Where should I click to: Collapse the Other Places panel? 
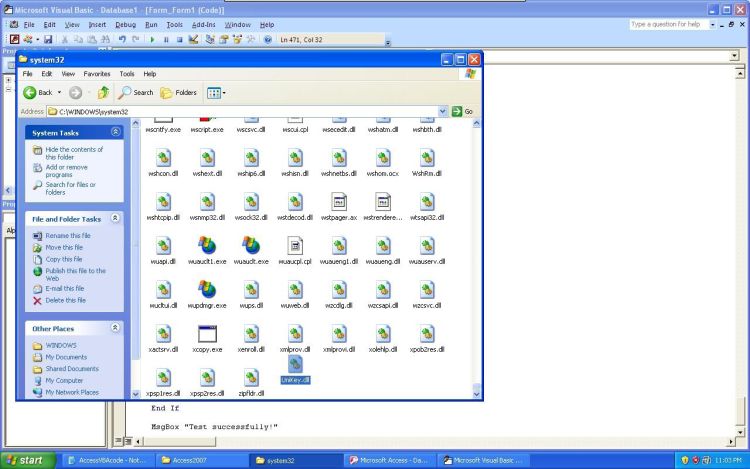[115, 327]
